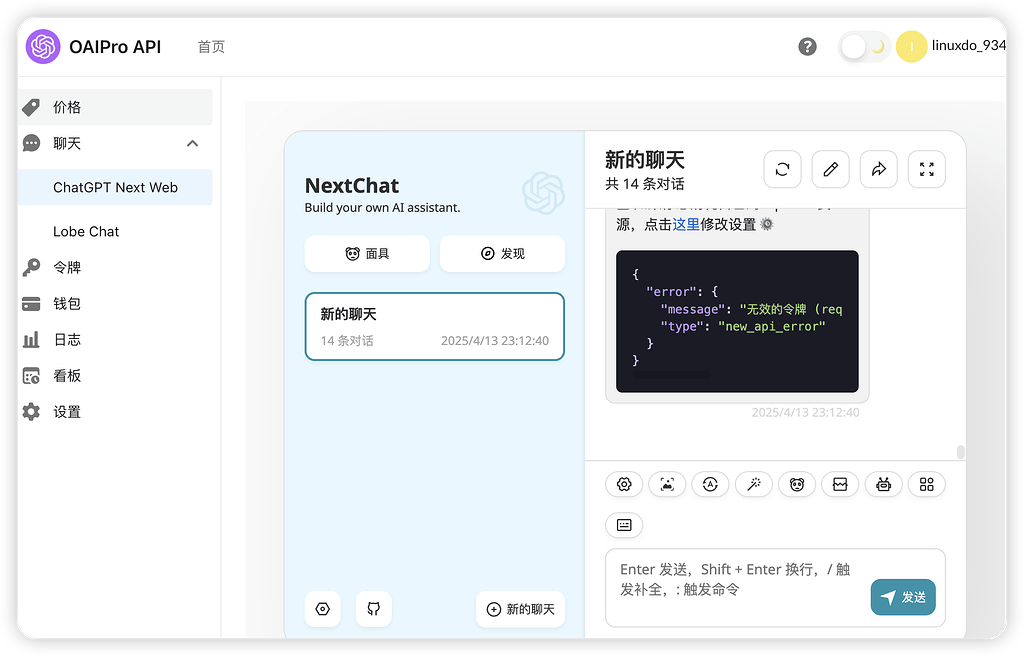Click the magic wand prompts icon
The height and width of the screenshot is (656, 1024).
(754, 484)
